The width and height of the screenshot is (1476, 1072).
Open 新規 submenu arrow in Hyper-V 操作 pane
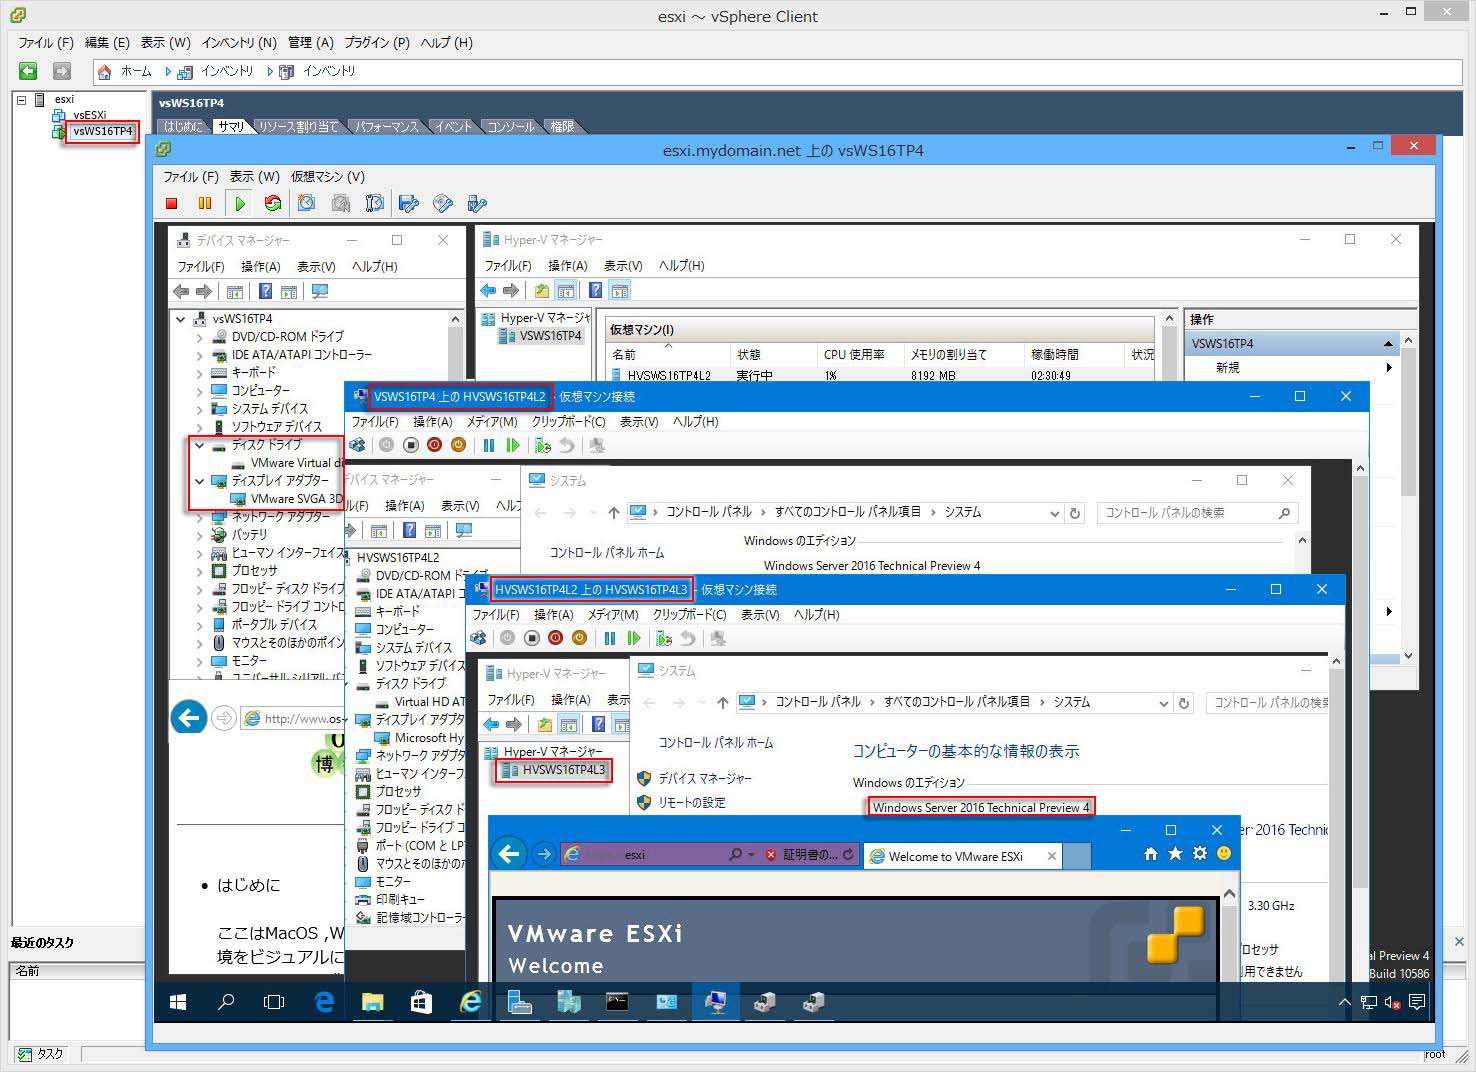[x=1389, y=368]
